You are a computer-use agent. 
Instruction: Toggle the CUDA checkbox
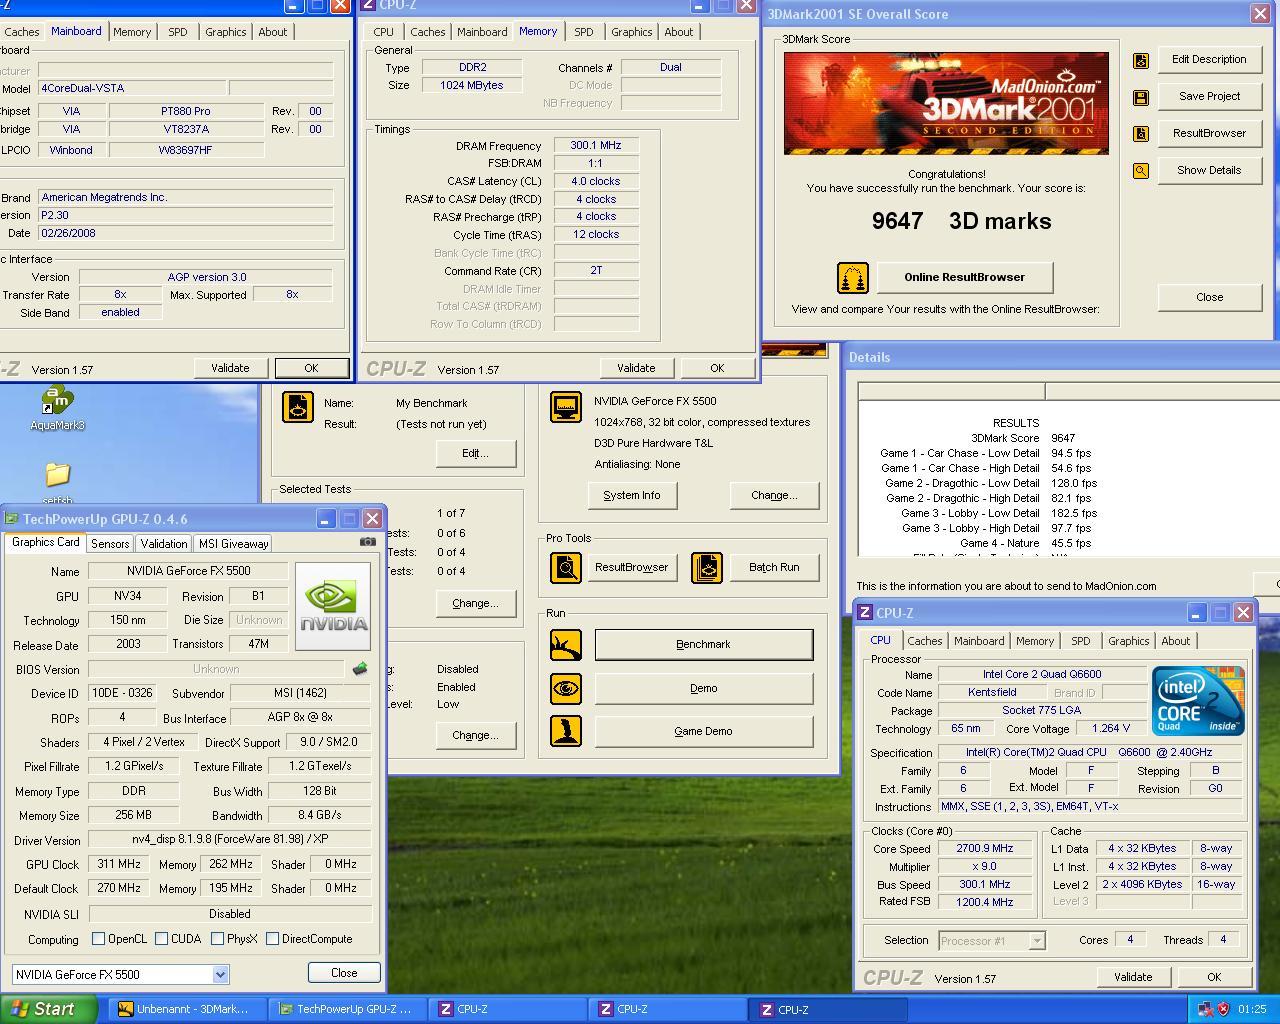[x=161, y=939]
